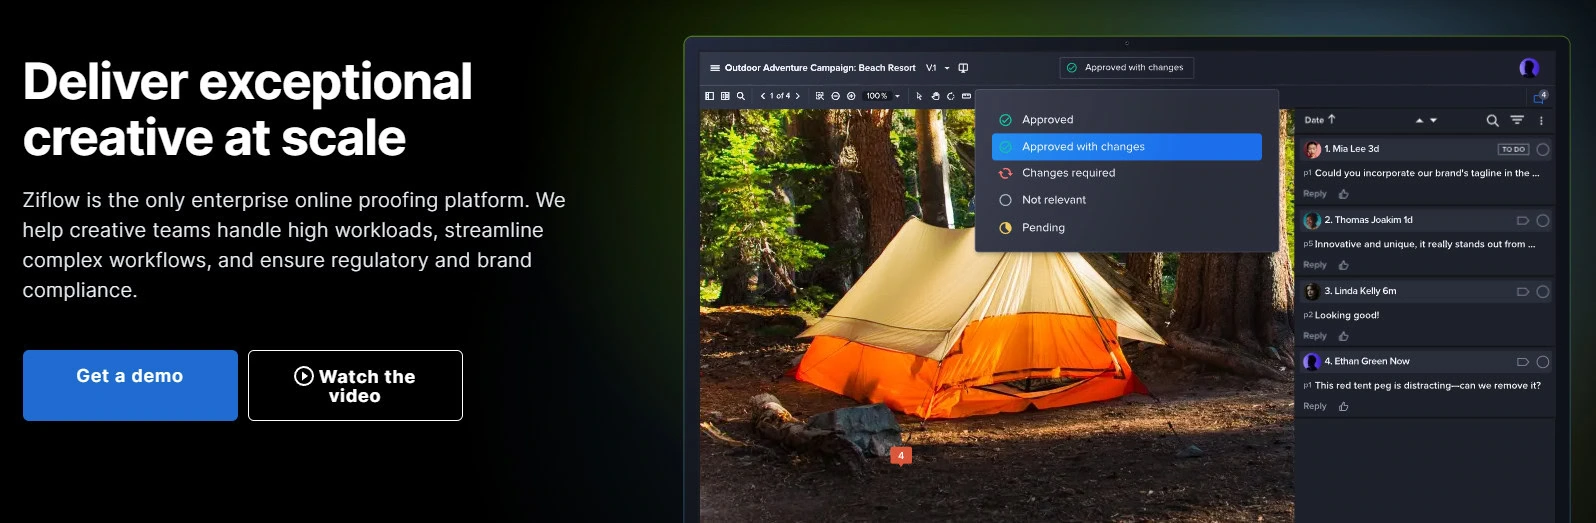Viewport: 1596px width, 523px height.
Task: Click the search icon in the proof toolbar
Action: pyautogui.click(x=741, y=96)
